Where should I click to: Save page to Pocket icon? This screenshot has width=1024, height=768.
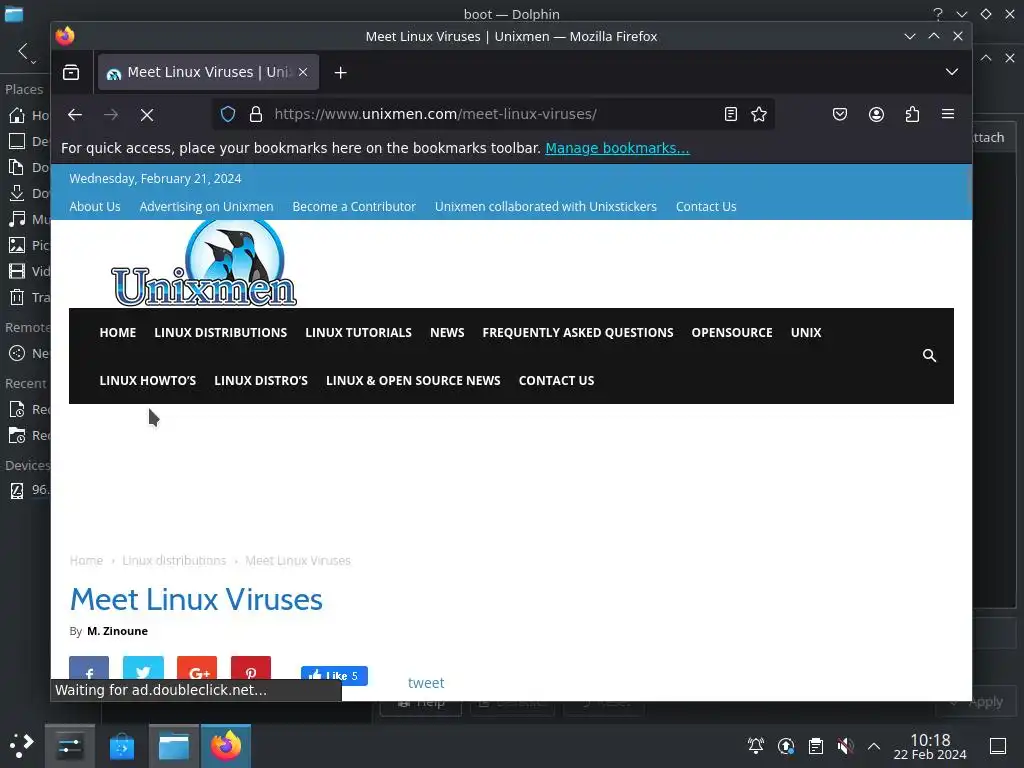[840, 114]
